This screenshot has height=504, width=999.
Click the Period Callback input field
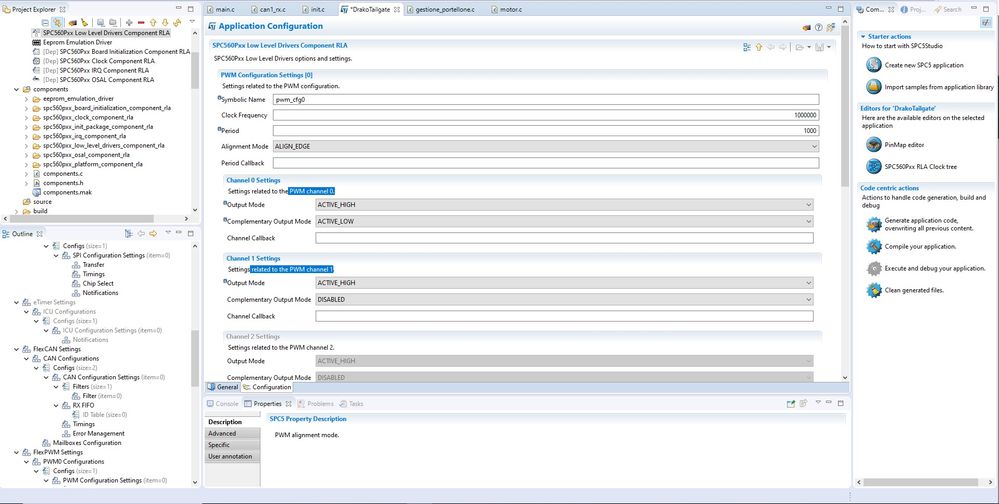pos(546,163)
